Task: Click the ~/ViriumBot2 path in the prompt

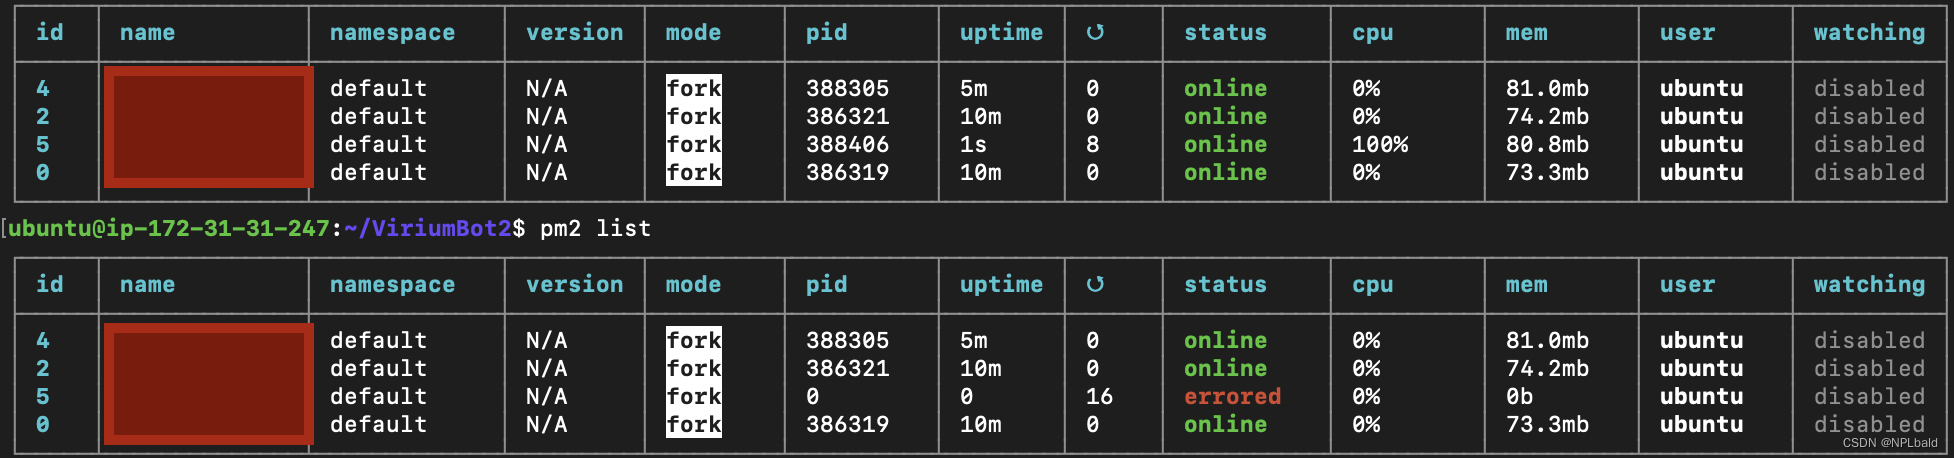Action: (x=427, y=228)
